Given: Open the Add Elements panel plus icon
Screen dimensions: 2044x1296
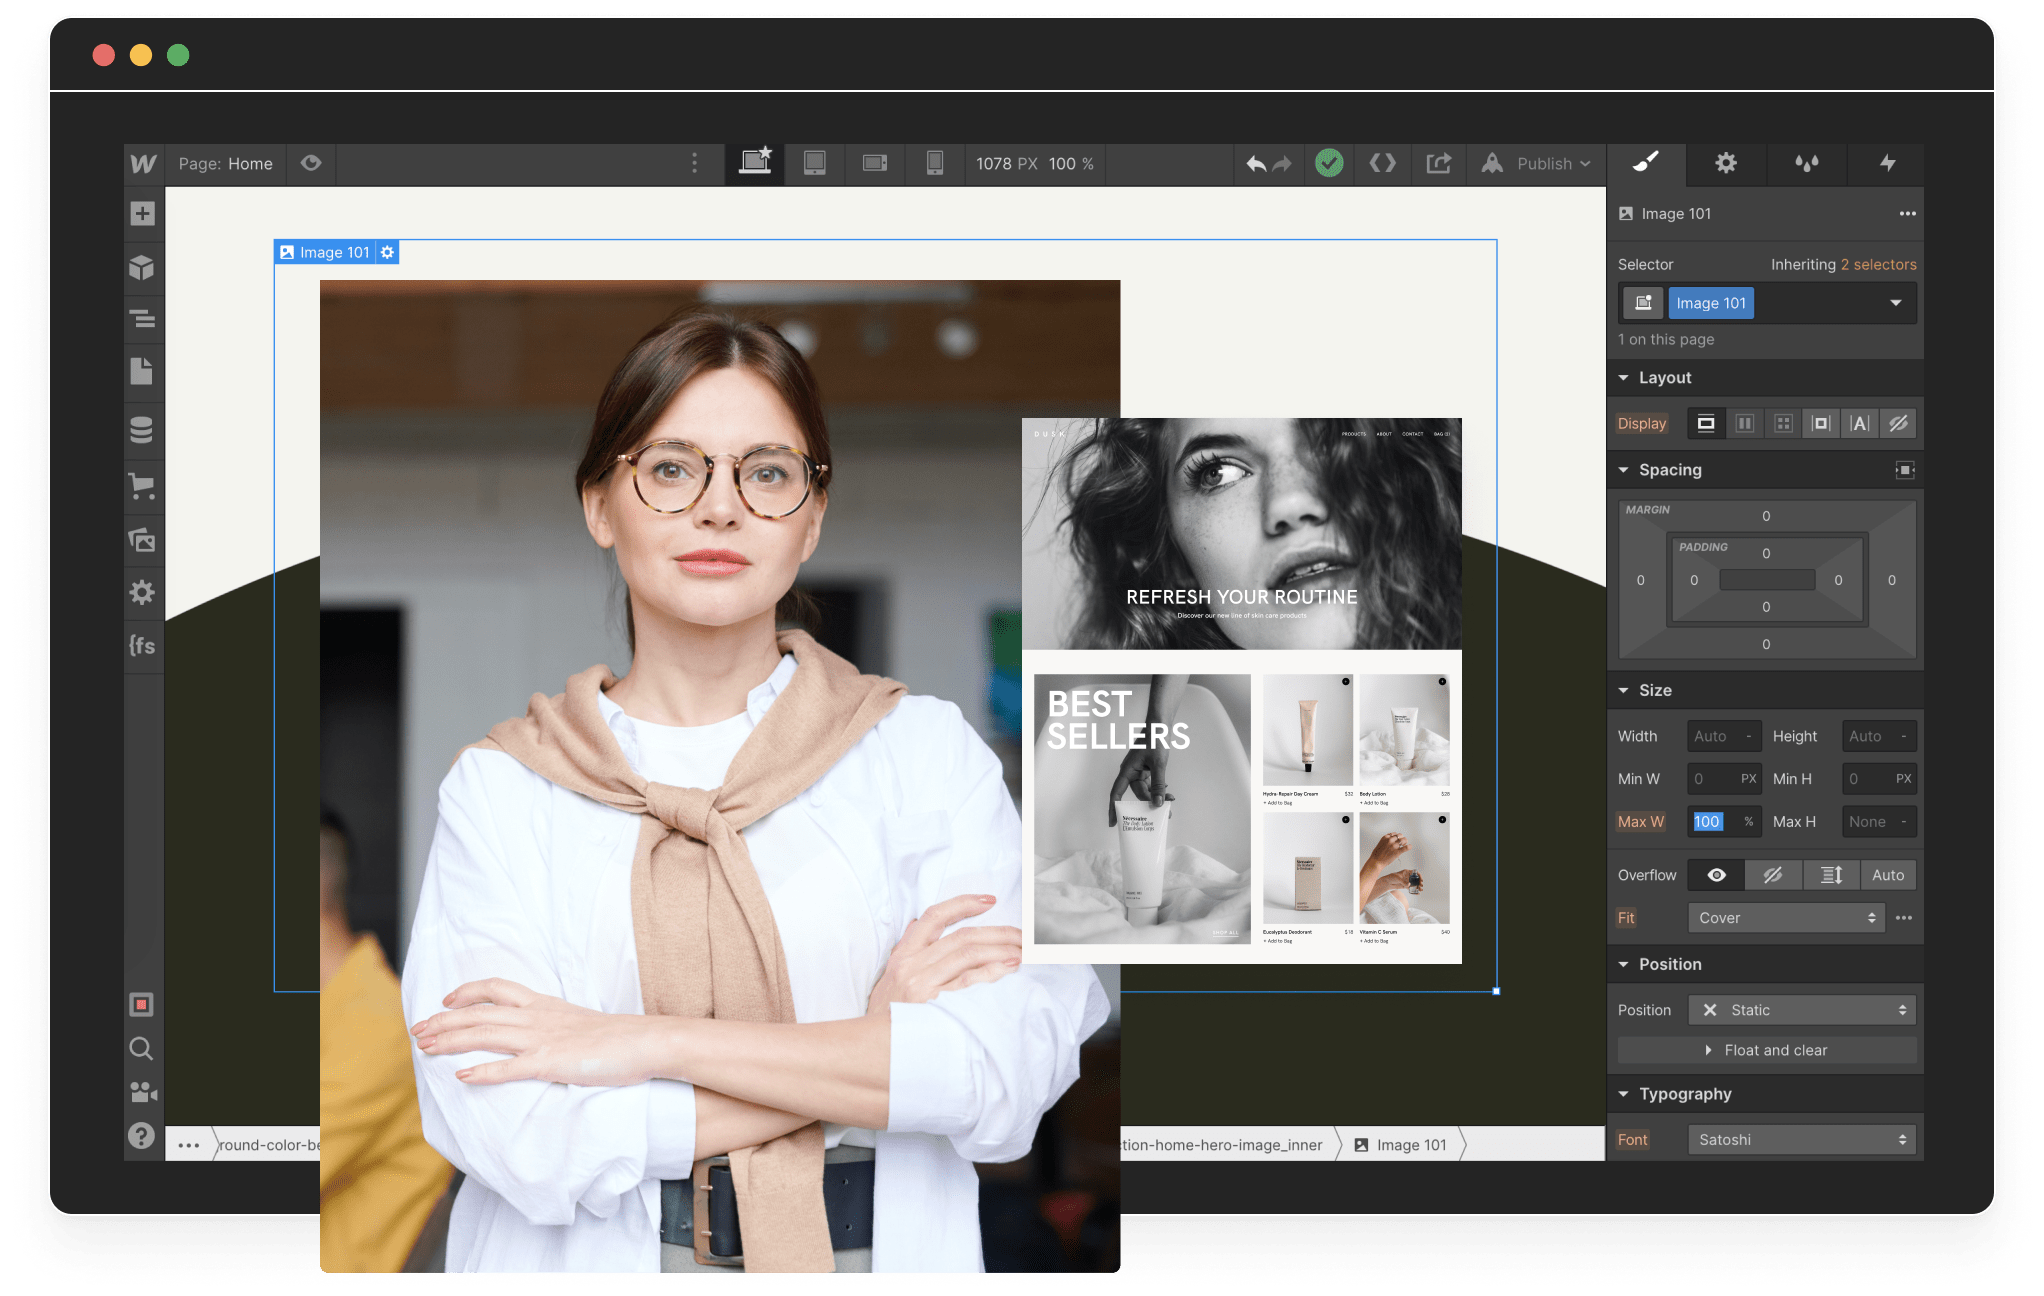Looking at the screenshot, I should tap(142, 214).
